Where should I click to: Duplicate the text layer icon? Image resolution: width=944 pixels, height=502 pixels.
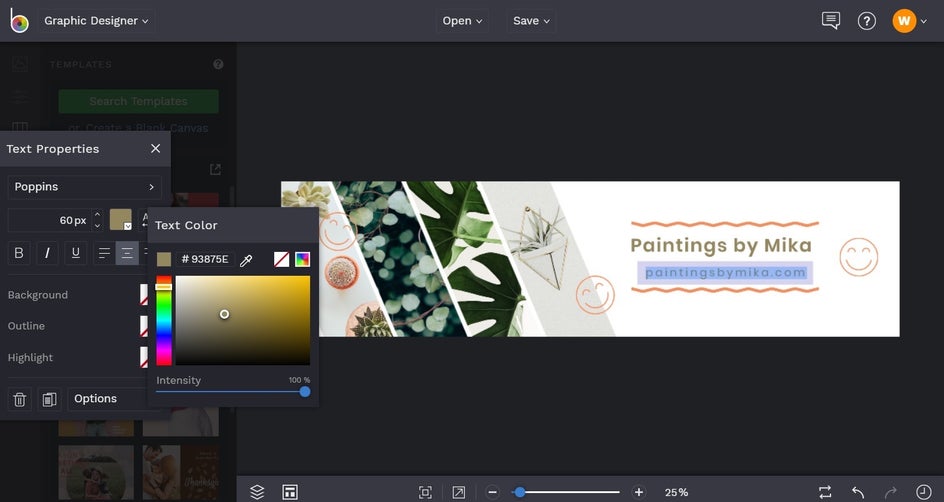pyautogui.click(x=49, y=399)
